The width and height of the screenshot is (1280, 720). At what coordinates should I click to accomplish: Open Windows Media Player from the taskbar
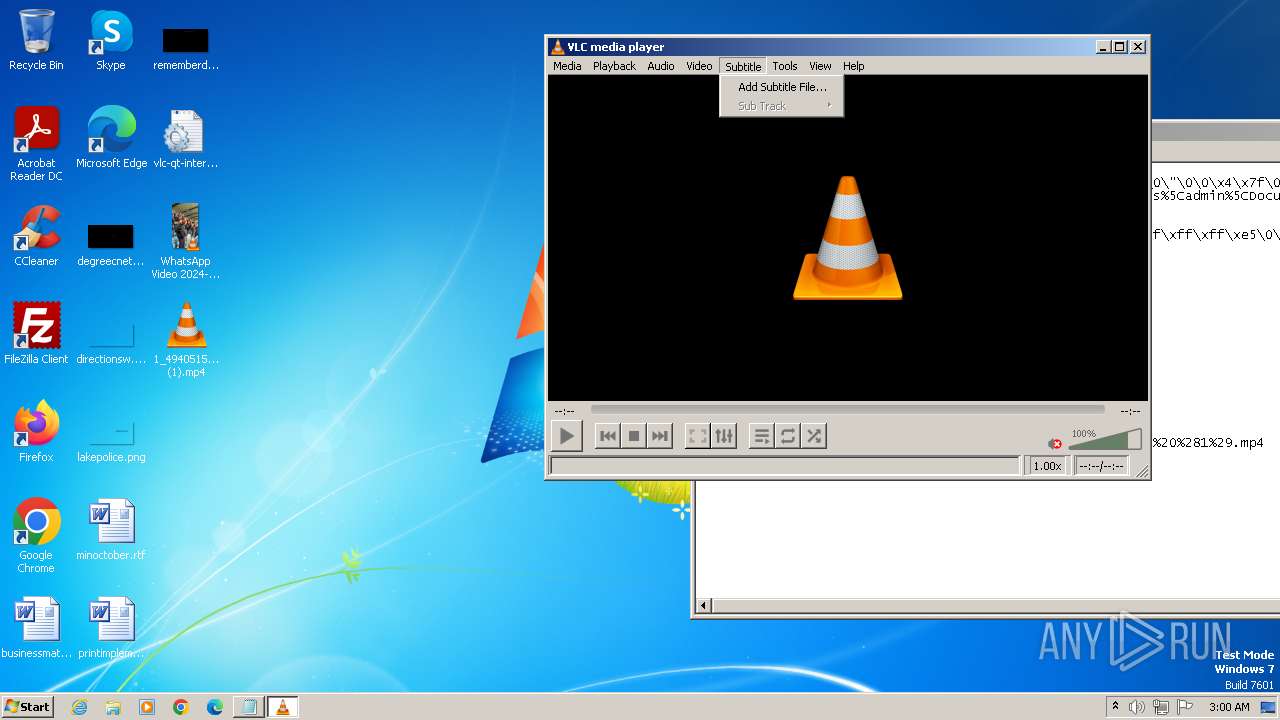coord(147,707)
